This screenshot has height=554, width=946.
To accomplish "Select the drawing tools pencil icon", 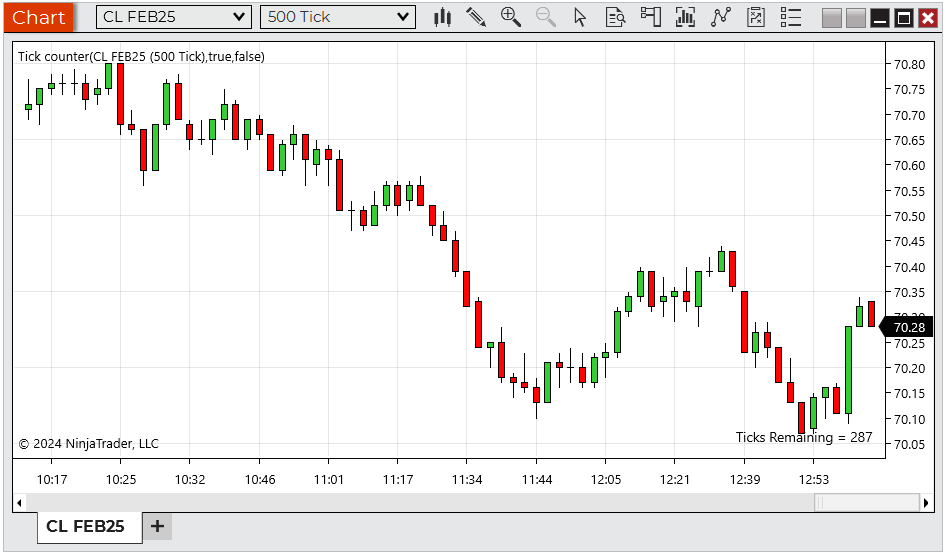I will coord(476,17).
